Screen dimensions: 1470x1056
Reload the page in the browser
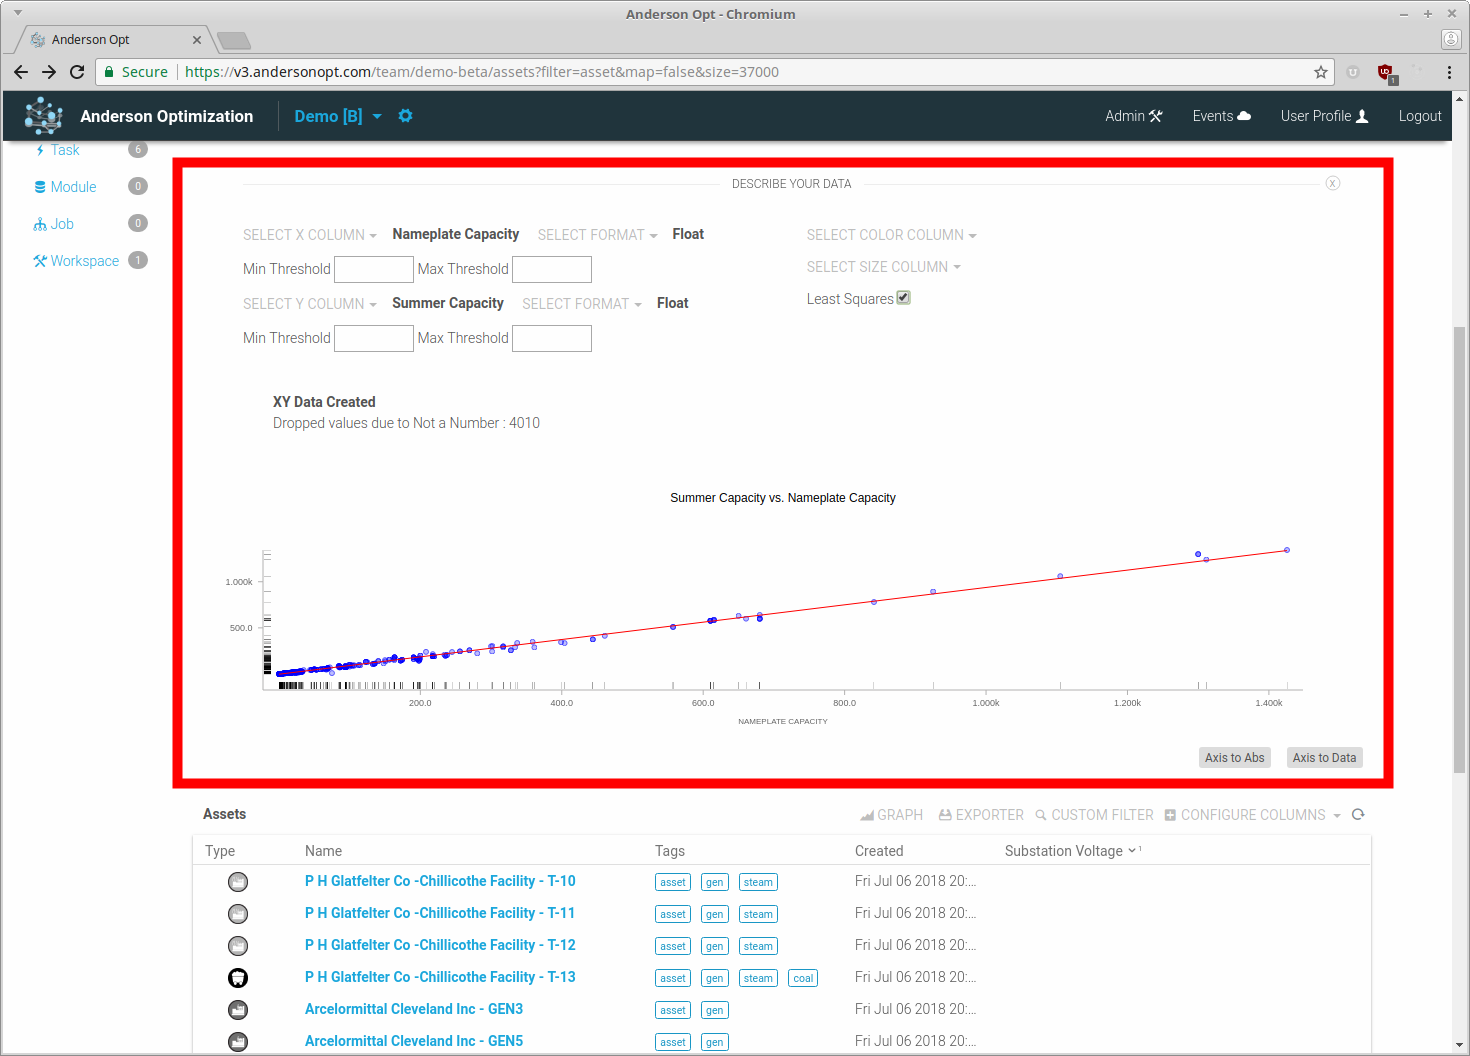click(x=77, y=72)
